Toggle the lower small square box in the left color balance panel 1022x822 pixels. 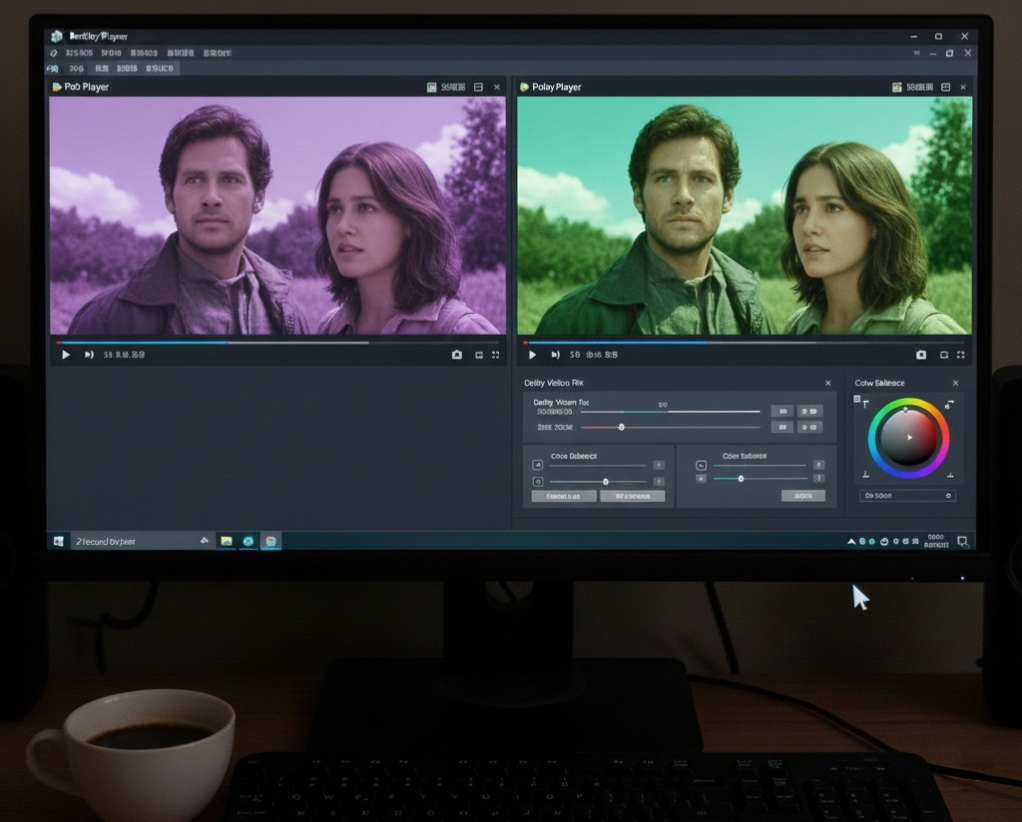point(538,482)
